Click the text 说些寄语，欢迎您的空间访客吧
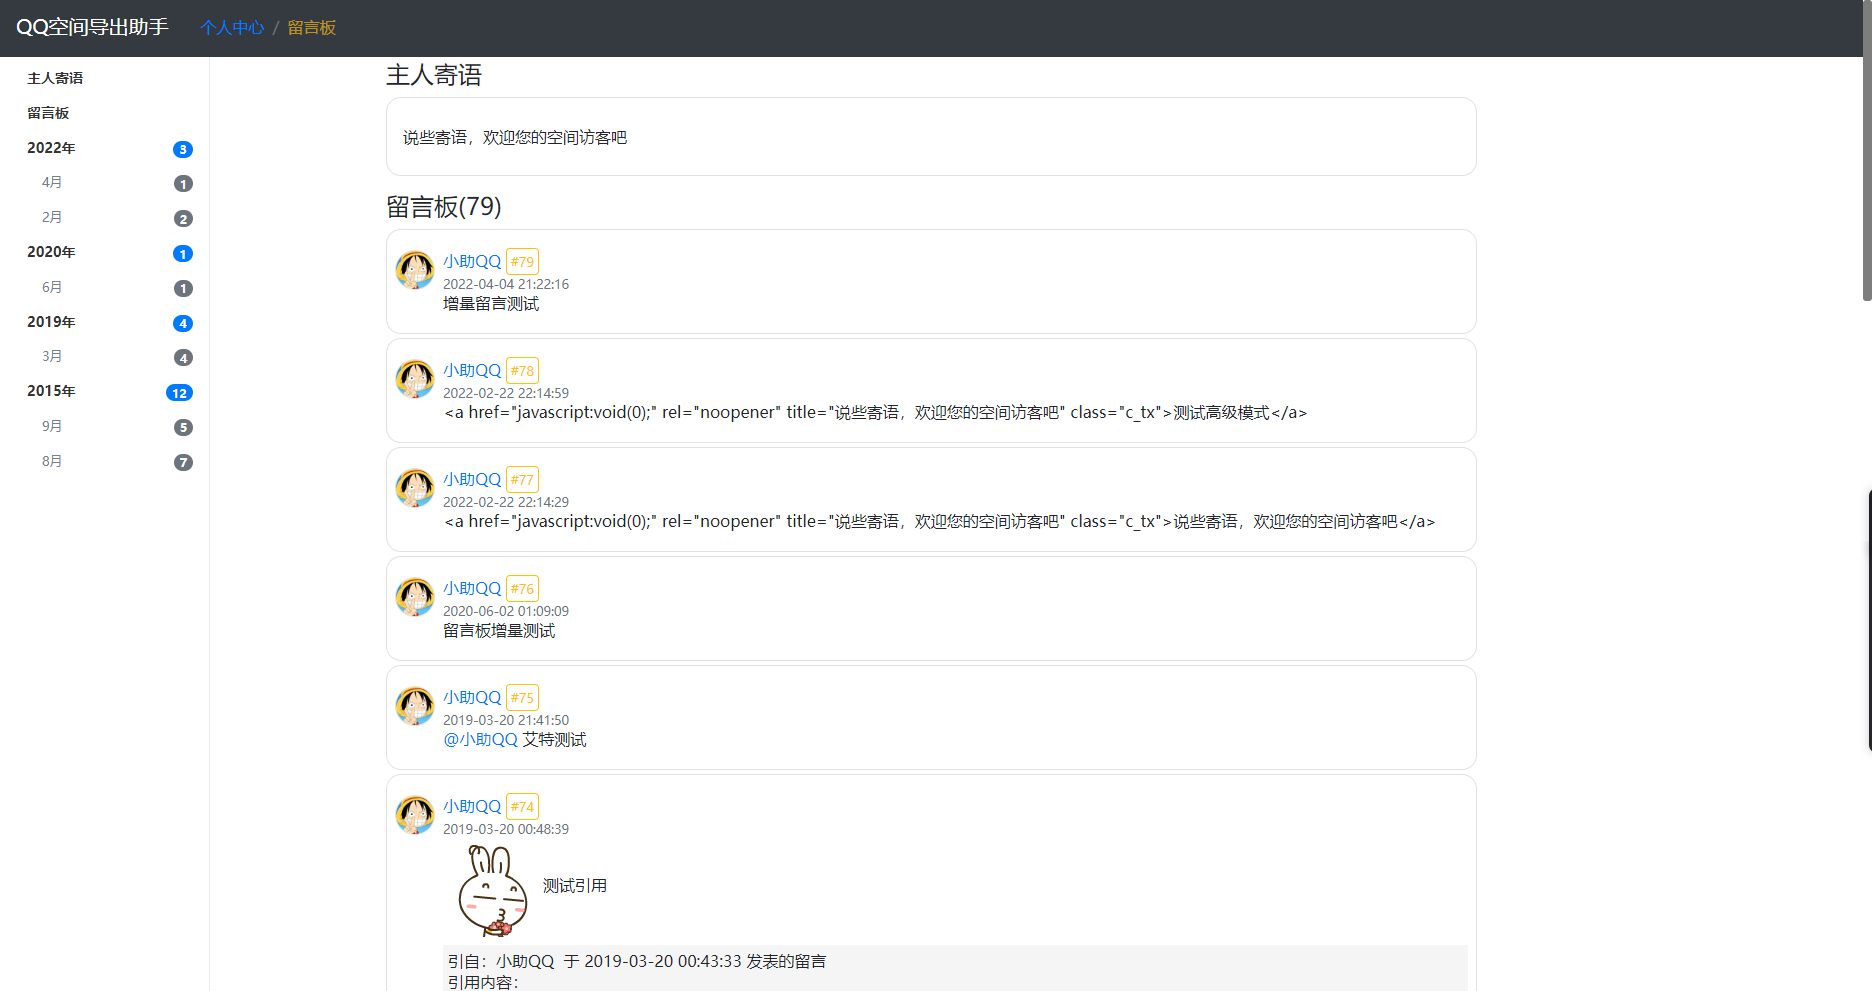Viewport: 1872px width, 991px height. (x=515, y=138)
